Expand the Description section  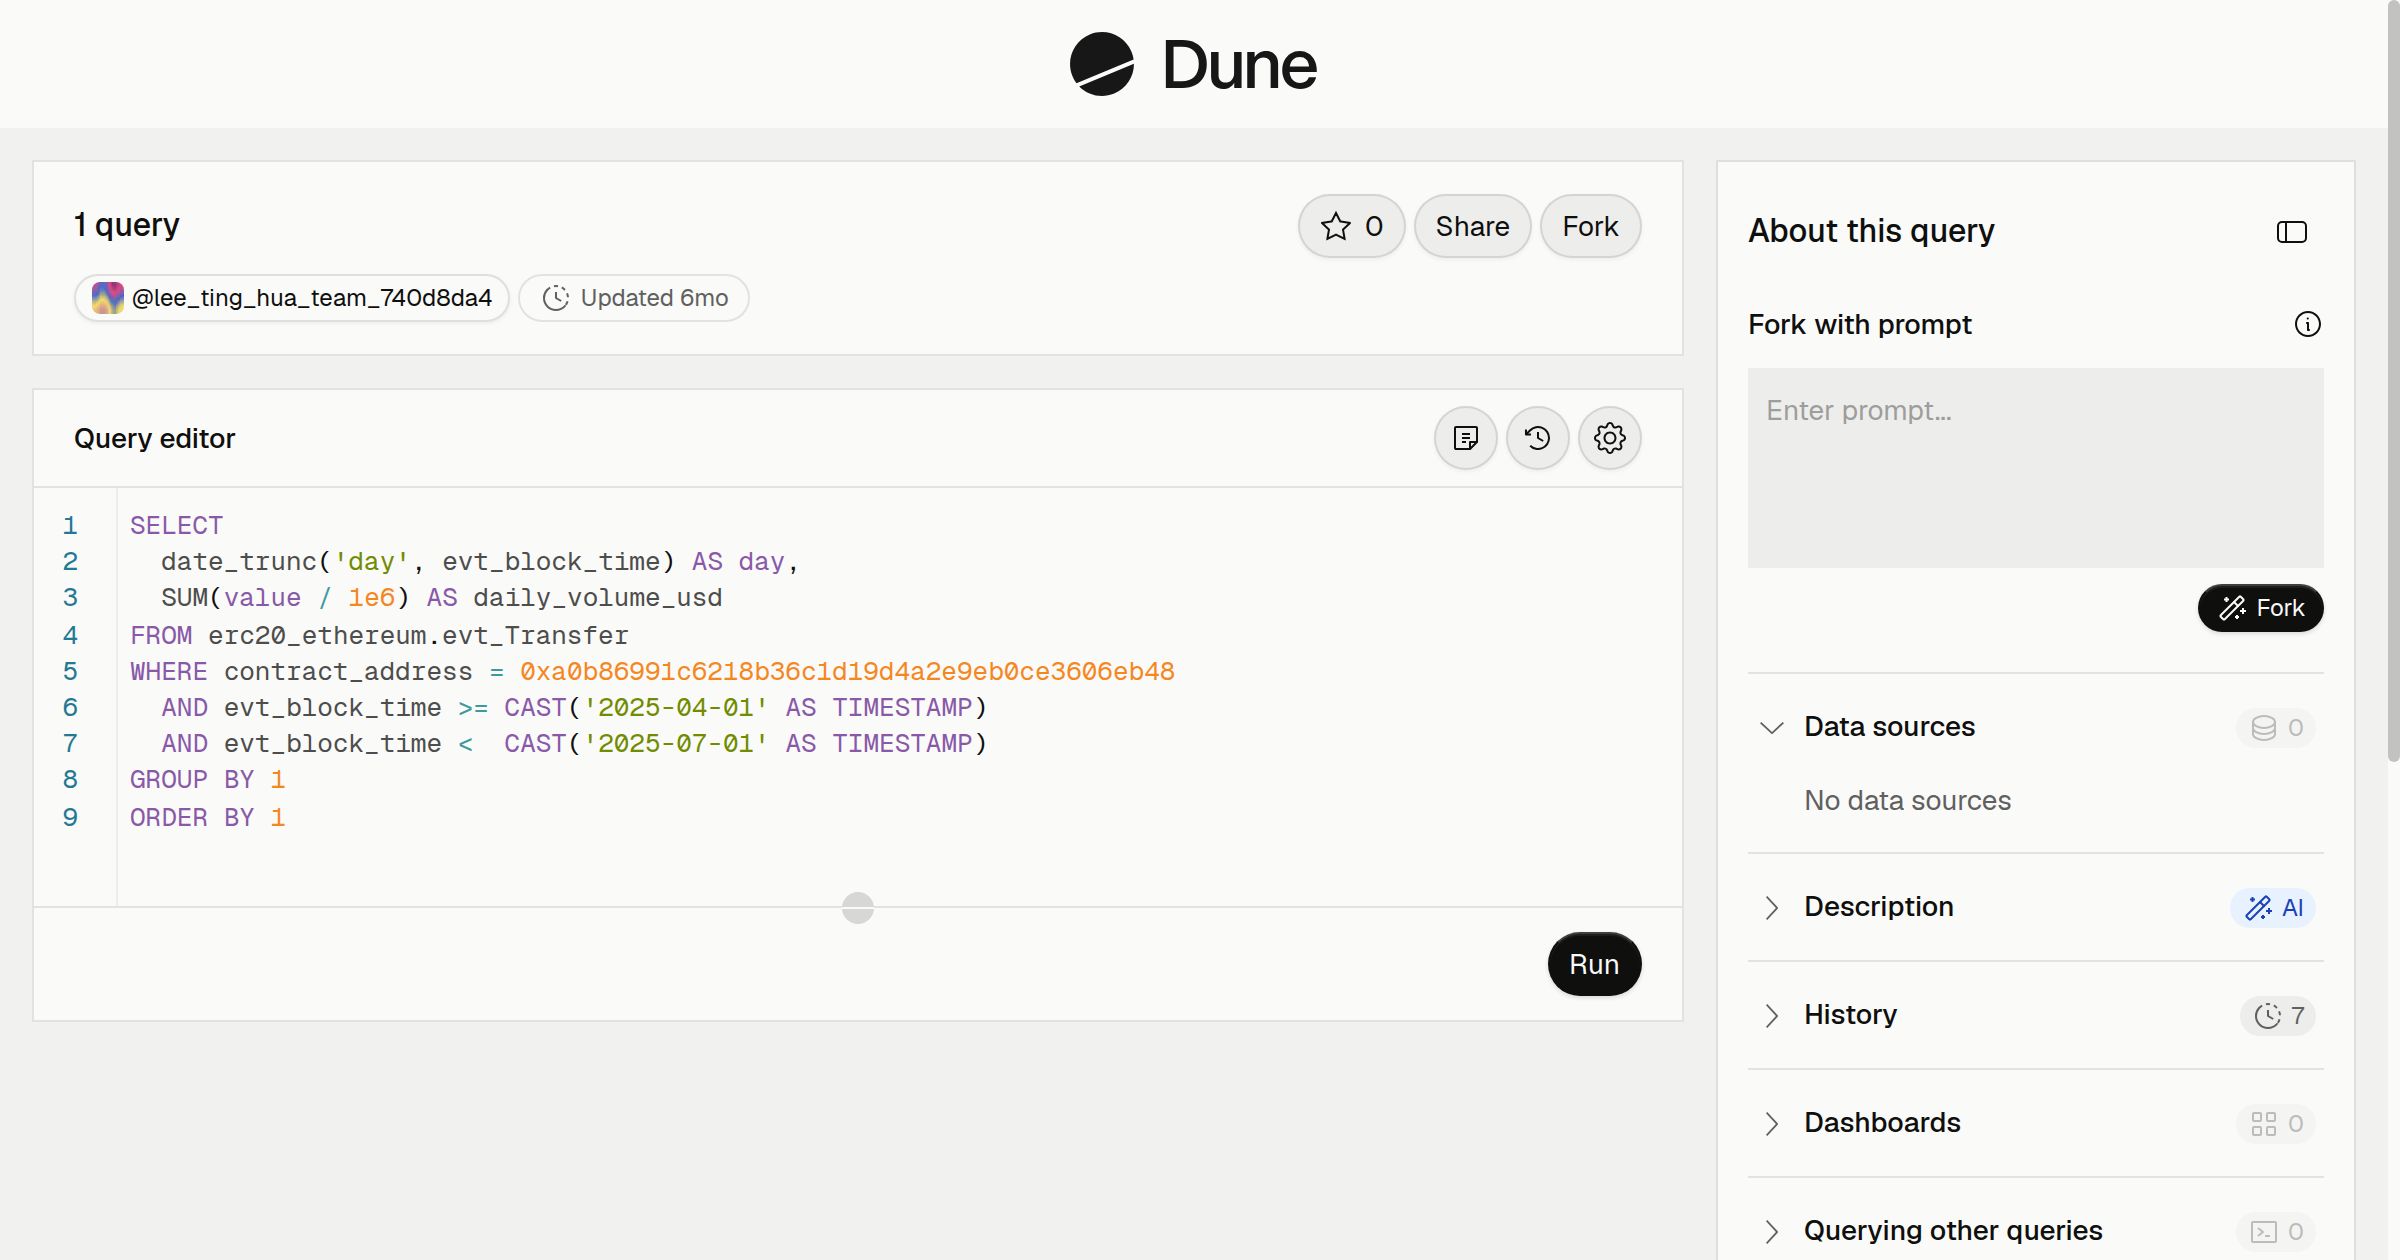pyautogui.click(x=1771, y=907)
